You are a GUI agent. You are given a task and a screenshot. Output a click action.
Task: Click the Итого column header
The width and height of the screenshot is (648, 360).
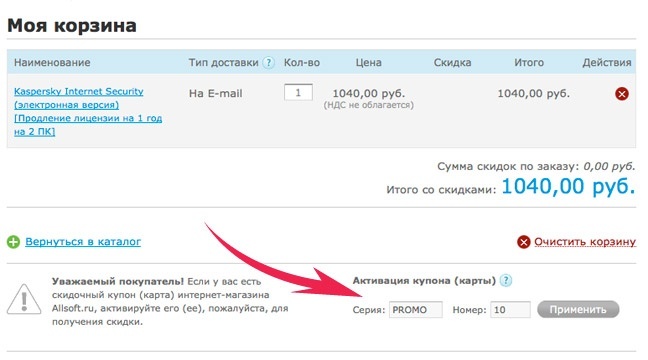(x=529, y=62)
